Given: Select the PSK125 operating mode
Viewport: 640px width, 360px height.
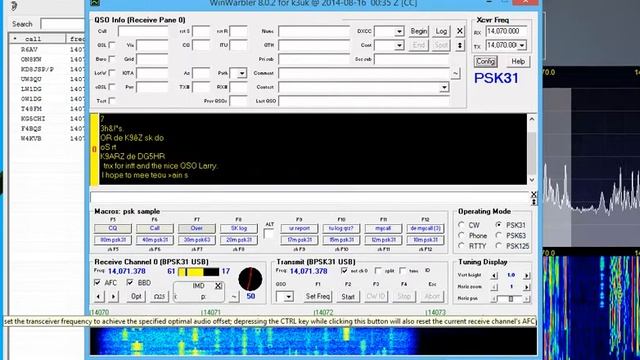Looking at the screenshot, I should pyautogui.click(x=498, y=246).
